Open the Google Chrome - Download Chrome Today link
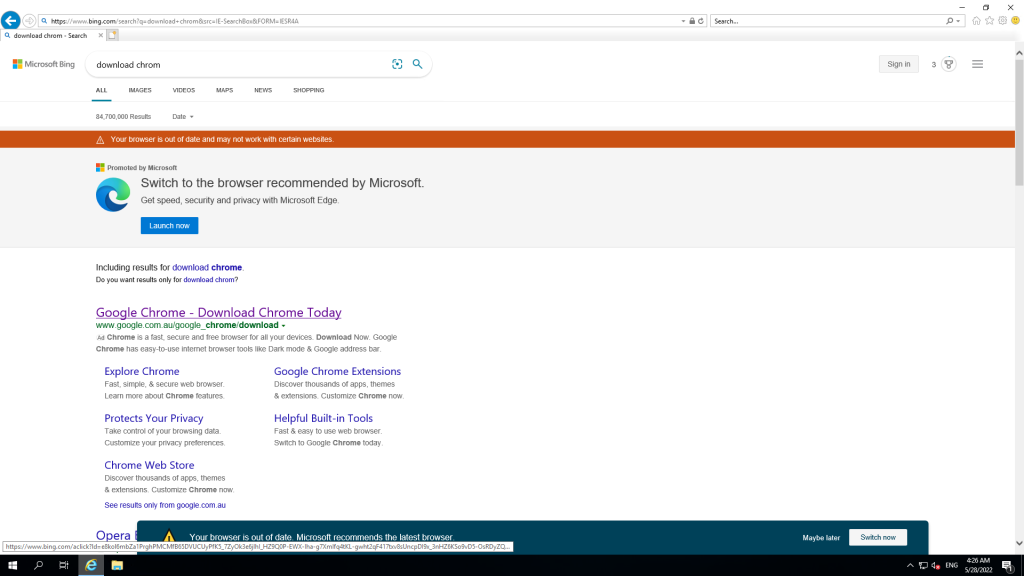This screenshot has width=1024, height=576. click(x=218, y=313)
